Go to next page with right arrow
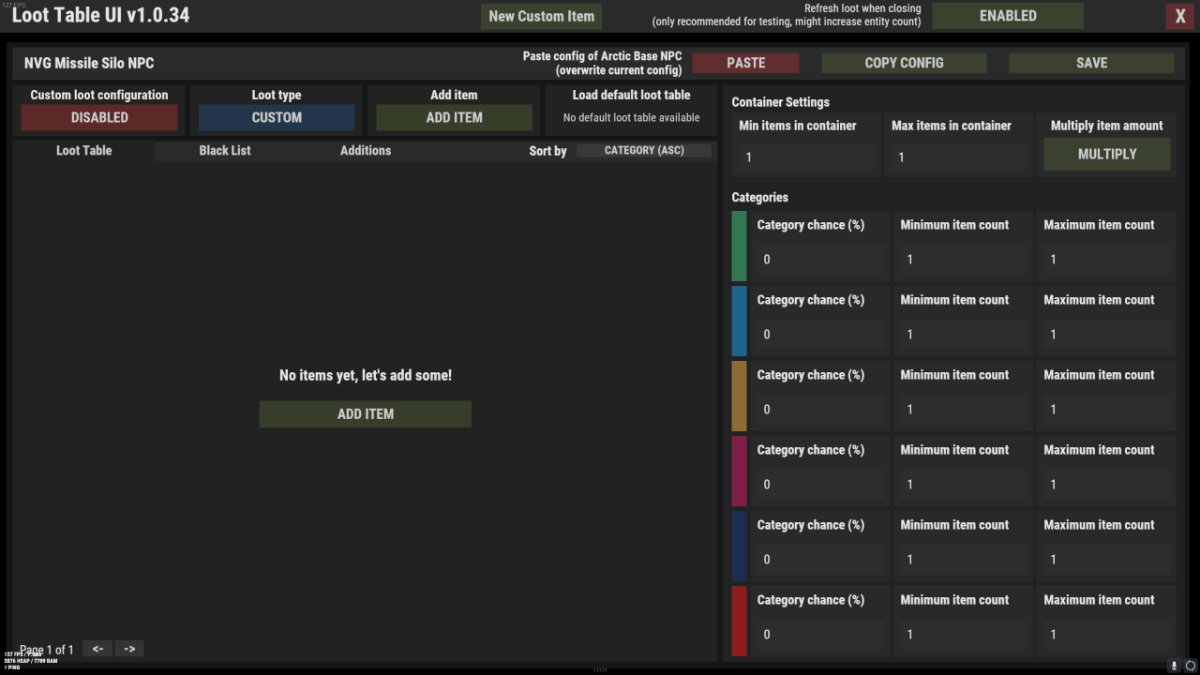Viewport: 1200px width, 675px height. pyautogui.click(x=130, y=649)
